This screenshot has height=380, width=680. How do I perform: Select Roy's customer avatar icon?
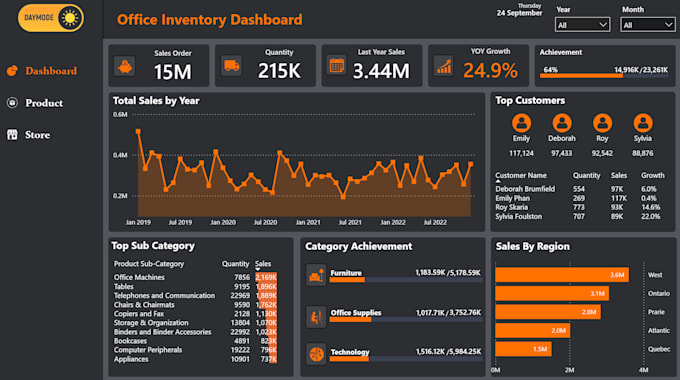(602, 123)
